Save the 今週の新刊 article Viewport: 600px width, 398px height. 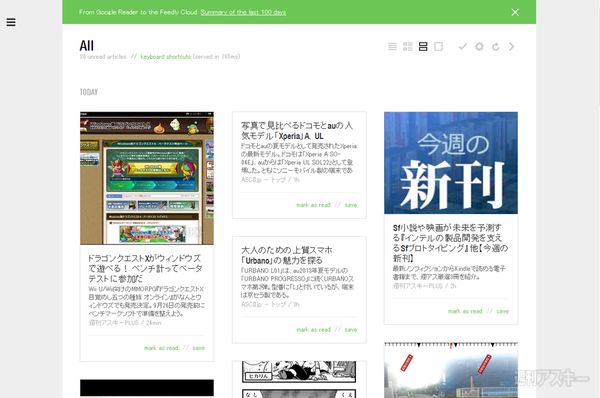pos(503,311)
